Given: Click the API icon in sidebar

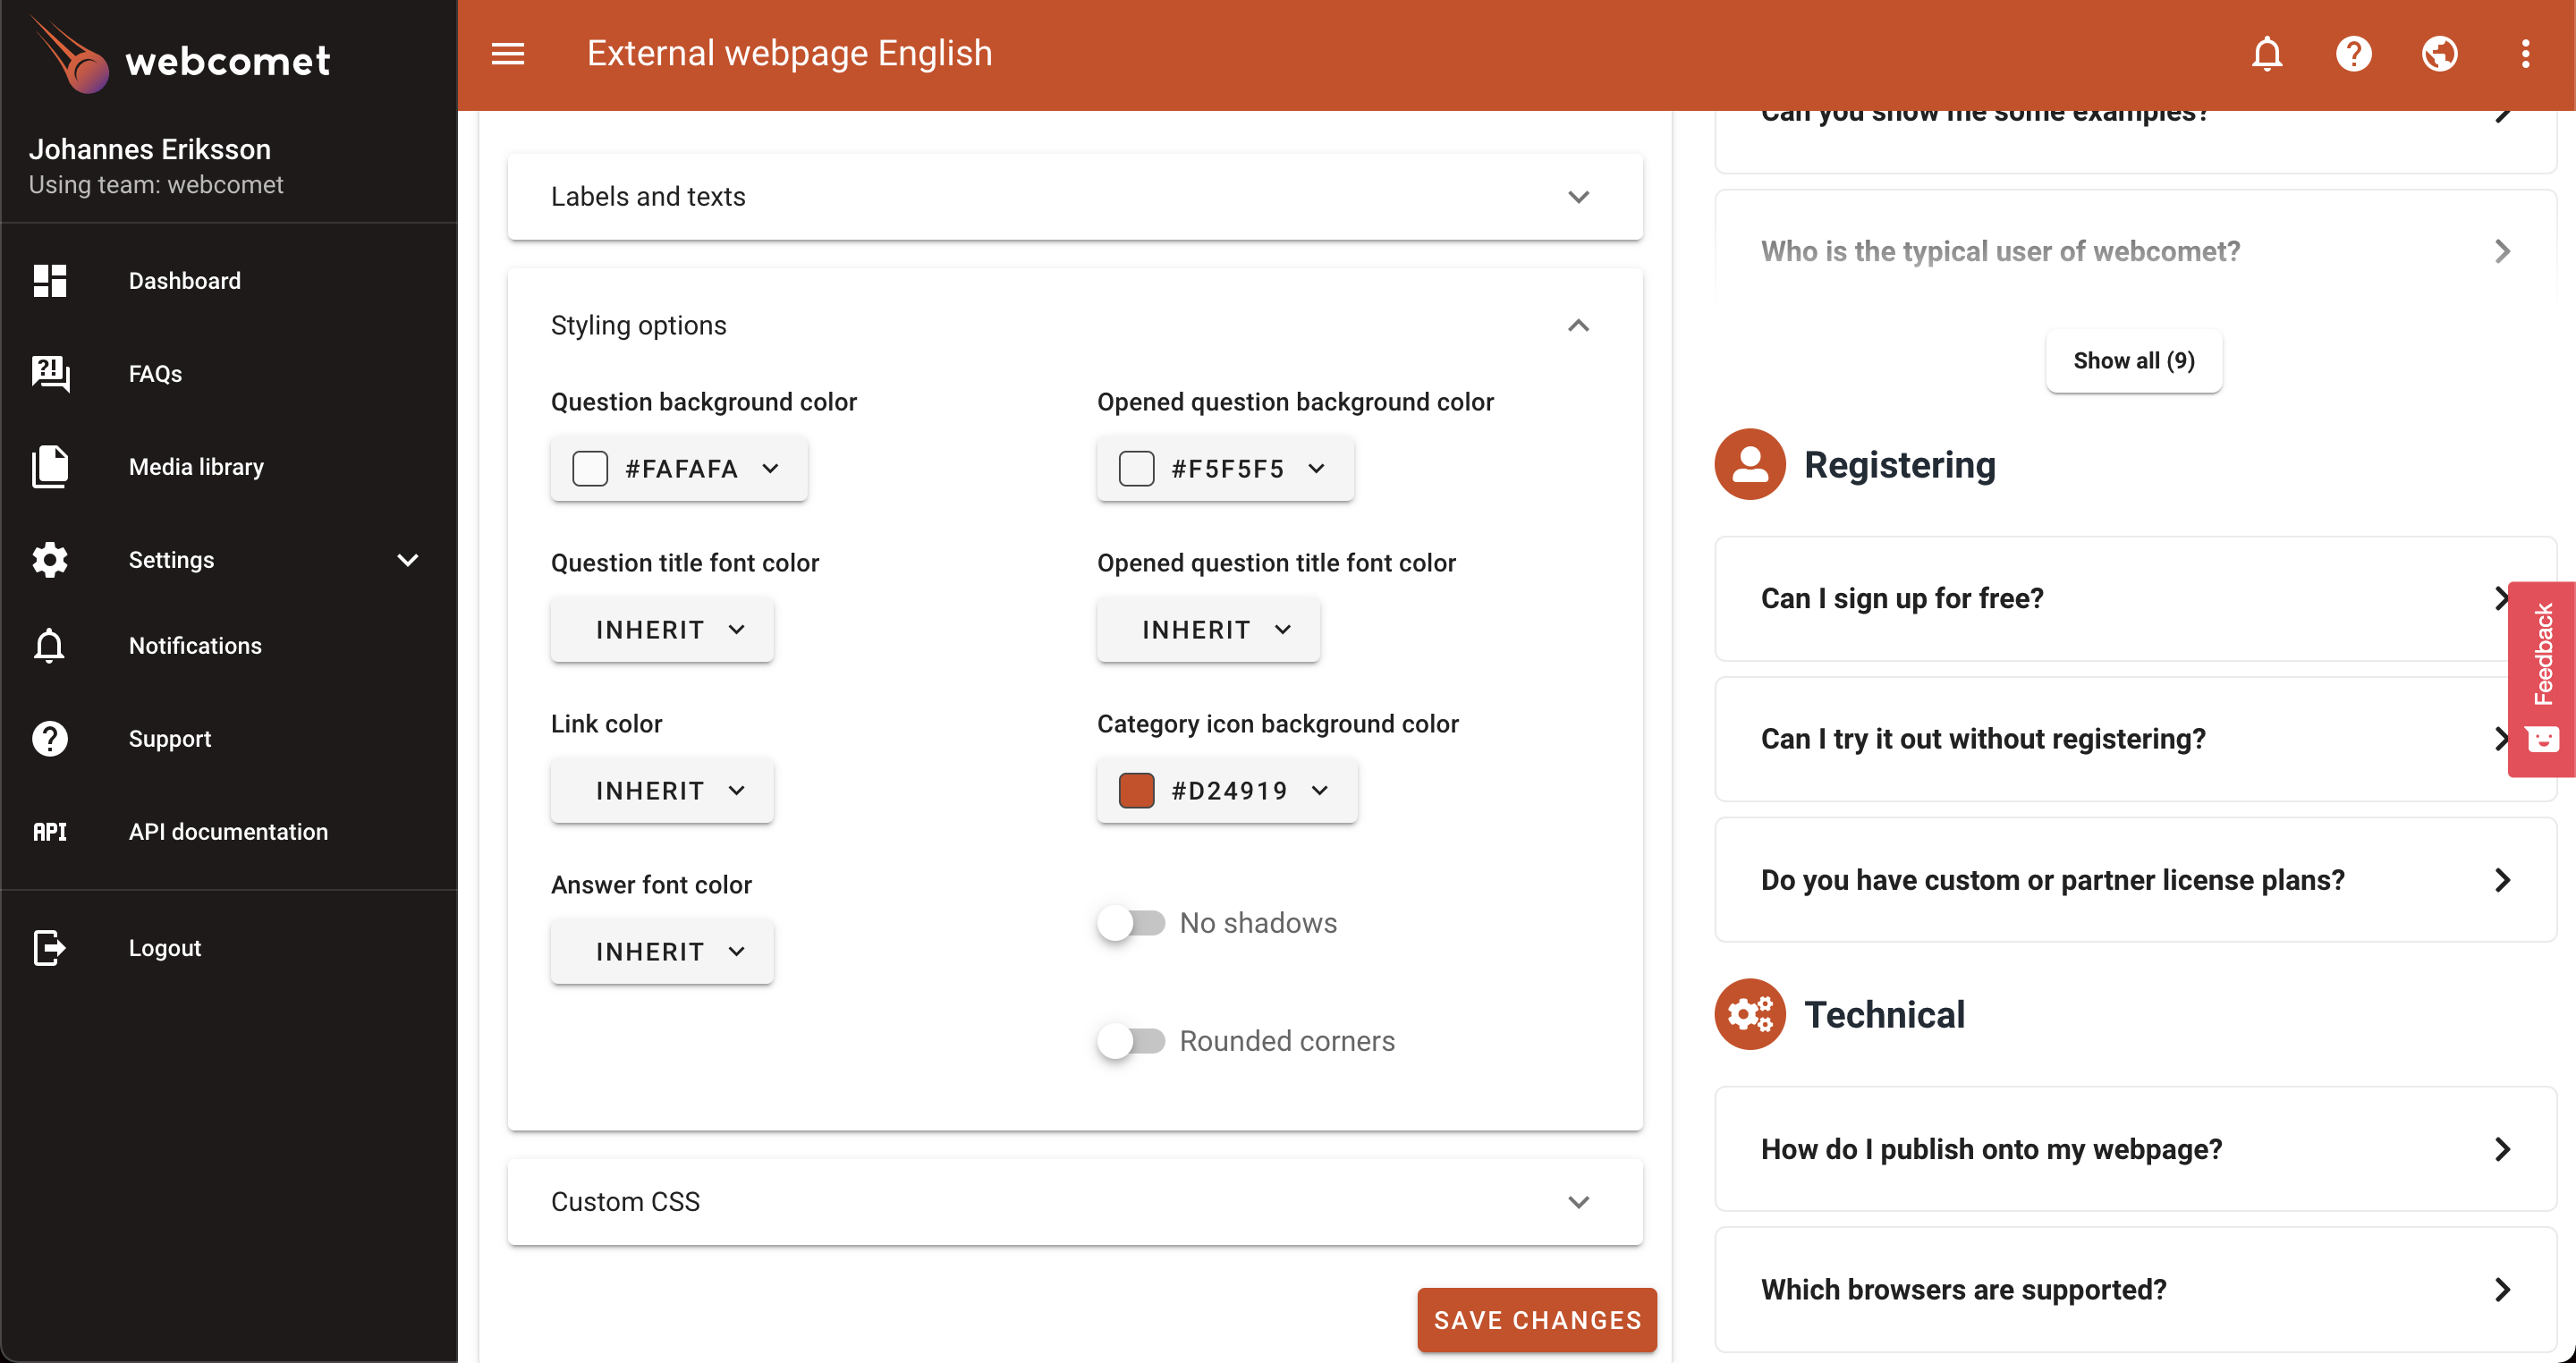Looking at the screenshot, I should pos(49,832).
